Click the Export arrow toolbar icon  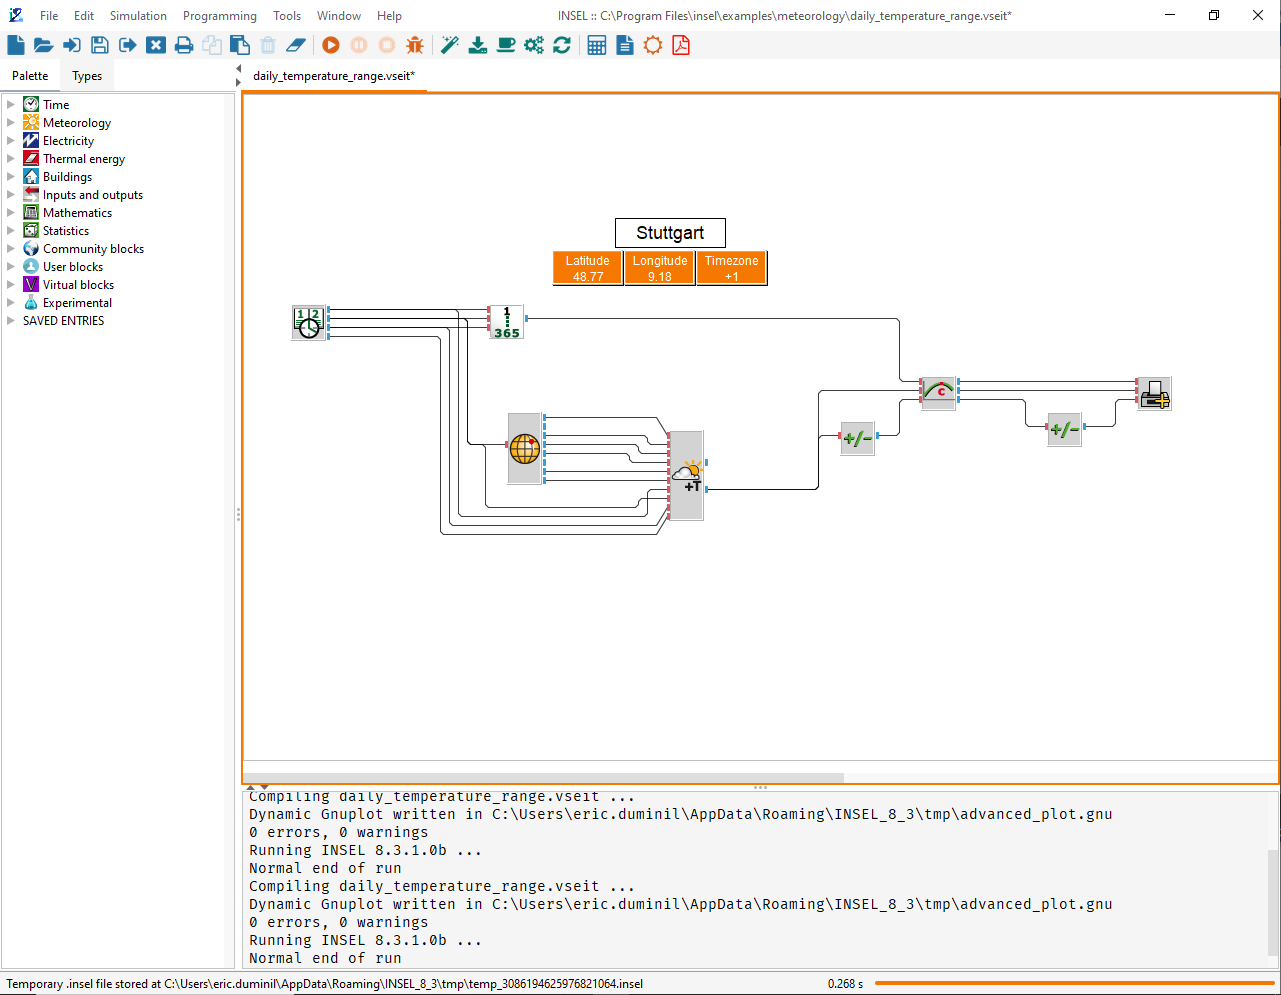pos(127,45)
